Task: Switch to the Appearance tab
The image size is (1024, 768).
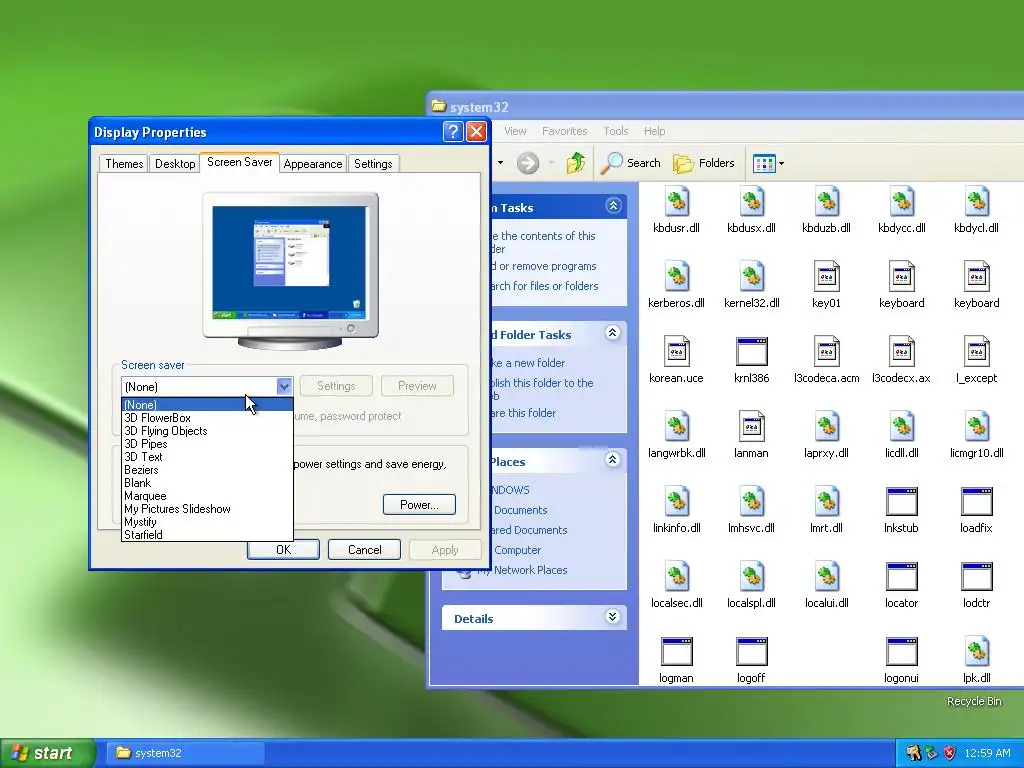Action: click(313, 164)
